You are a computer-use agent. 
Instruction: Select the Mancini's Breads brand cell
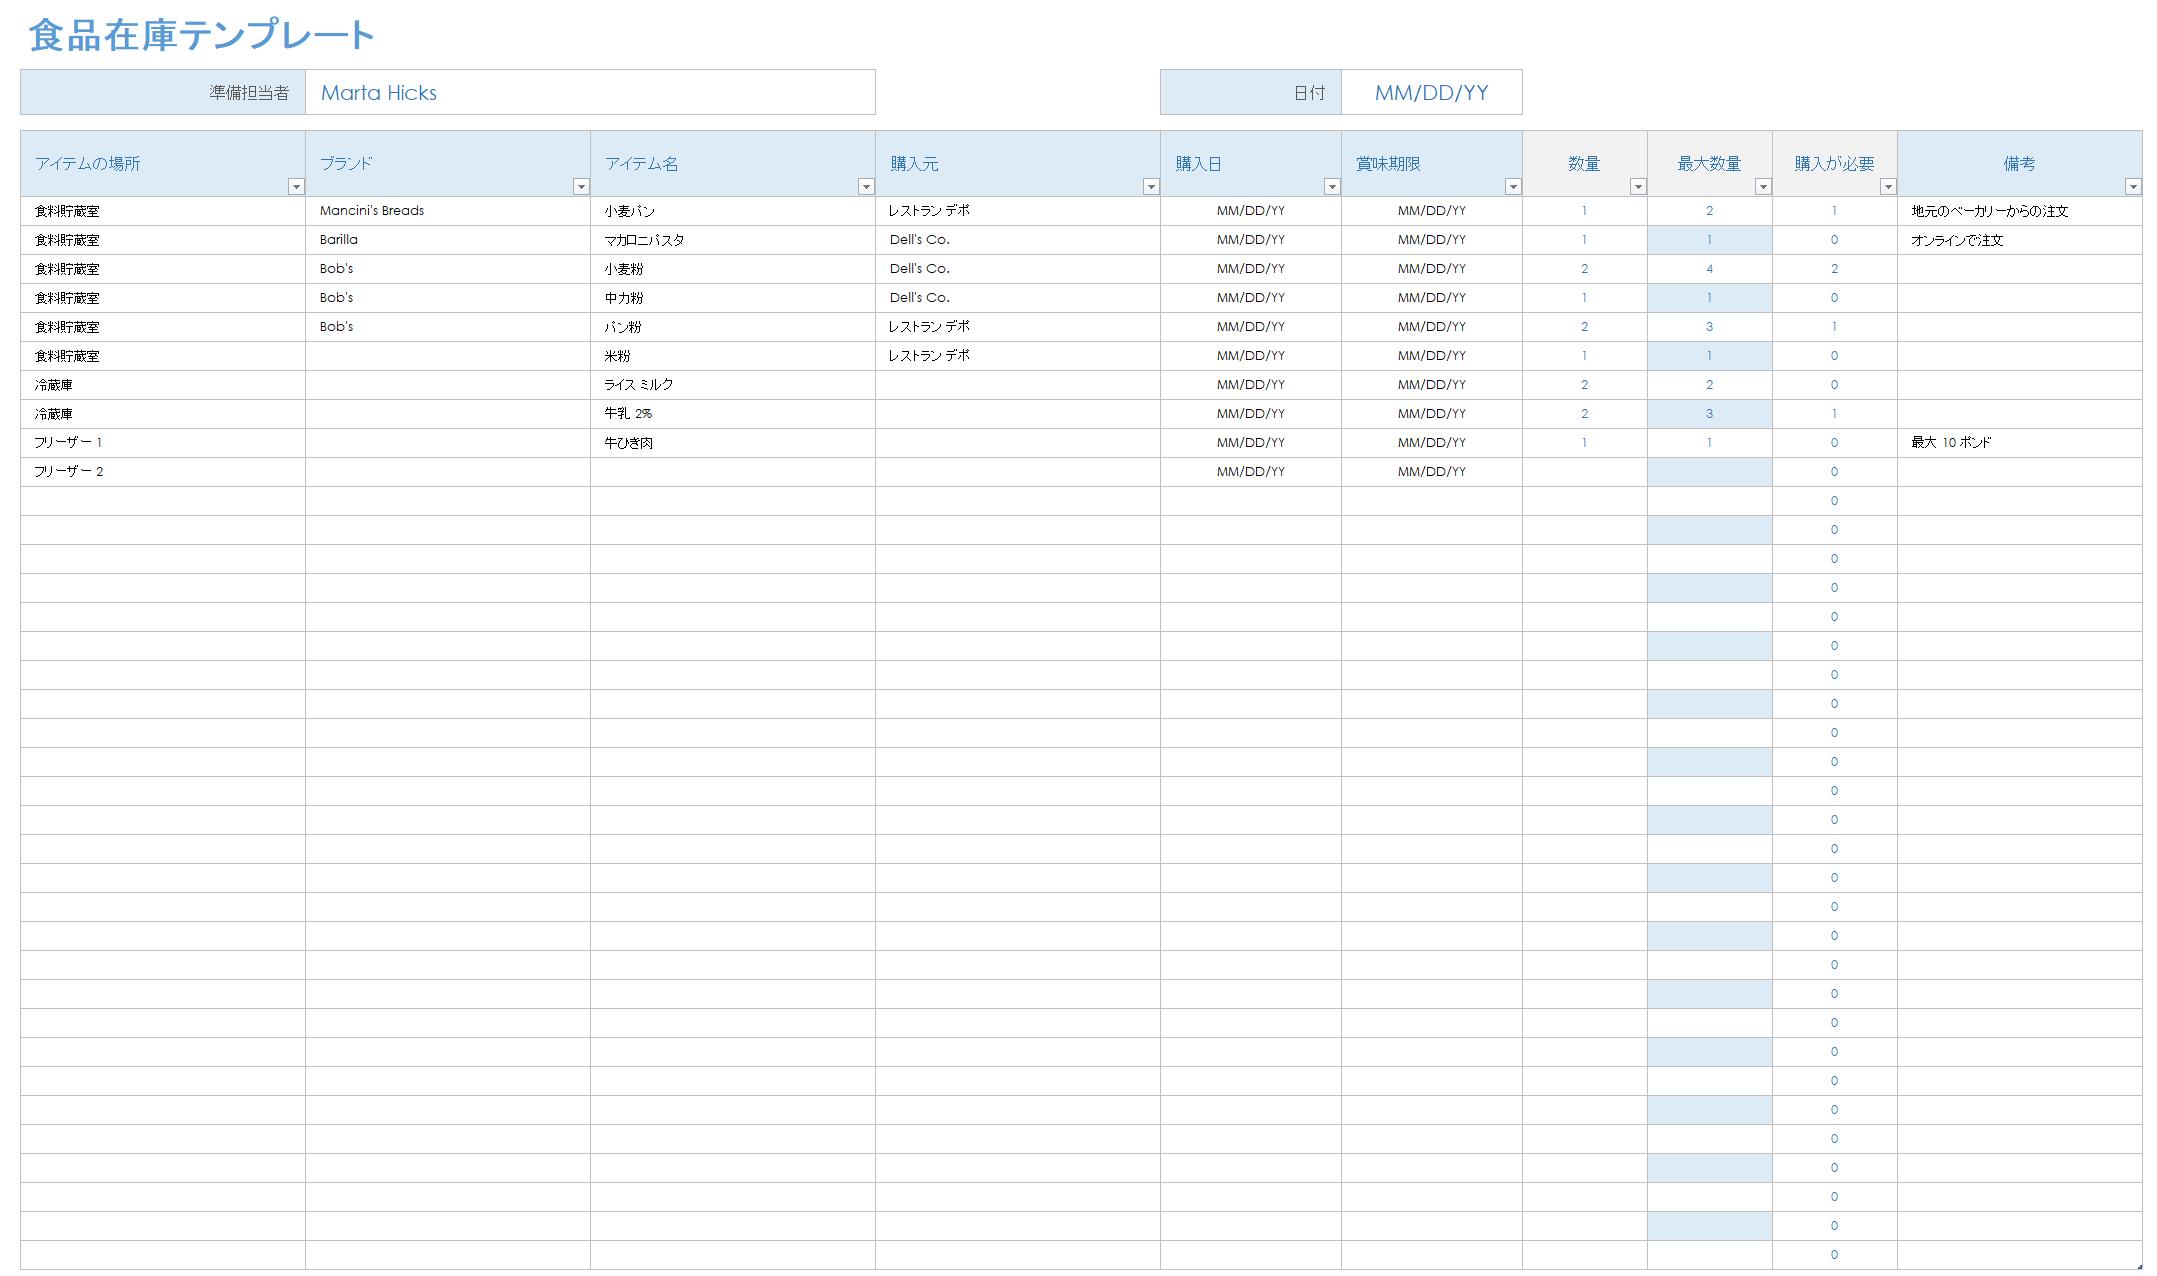click(x=448, y=211)
